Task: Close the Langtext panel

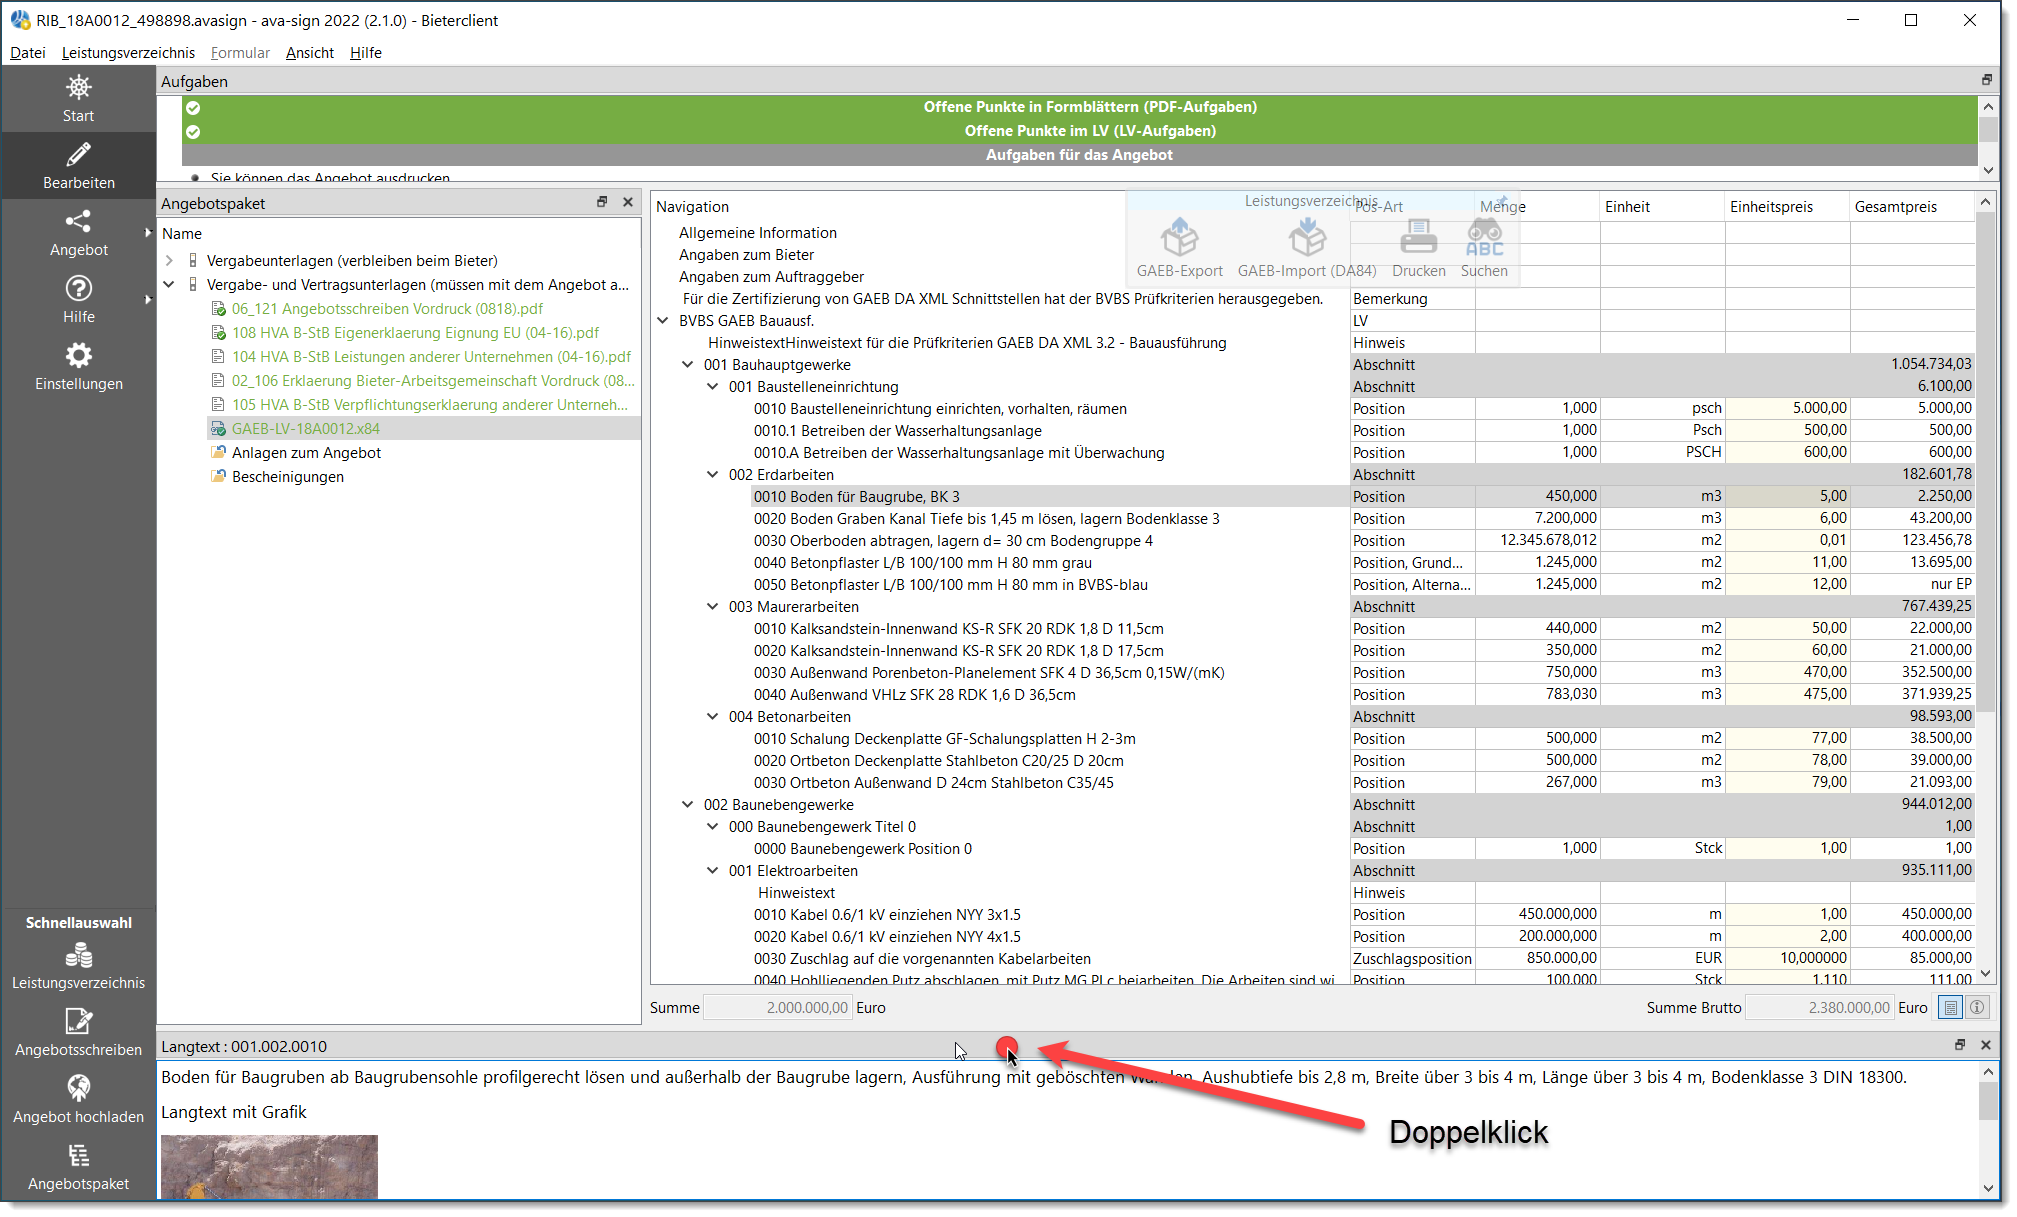Action: [1986, 1045]
